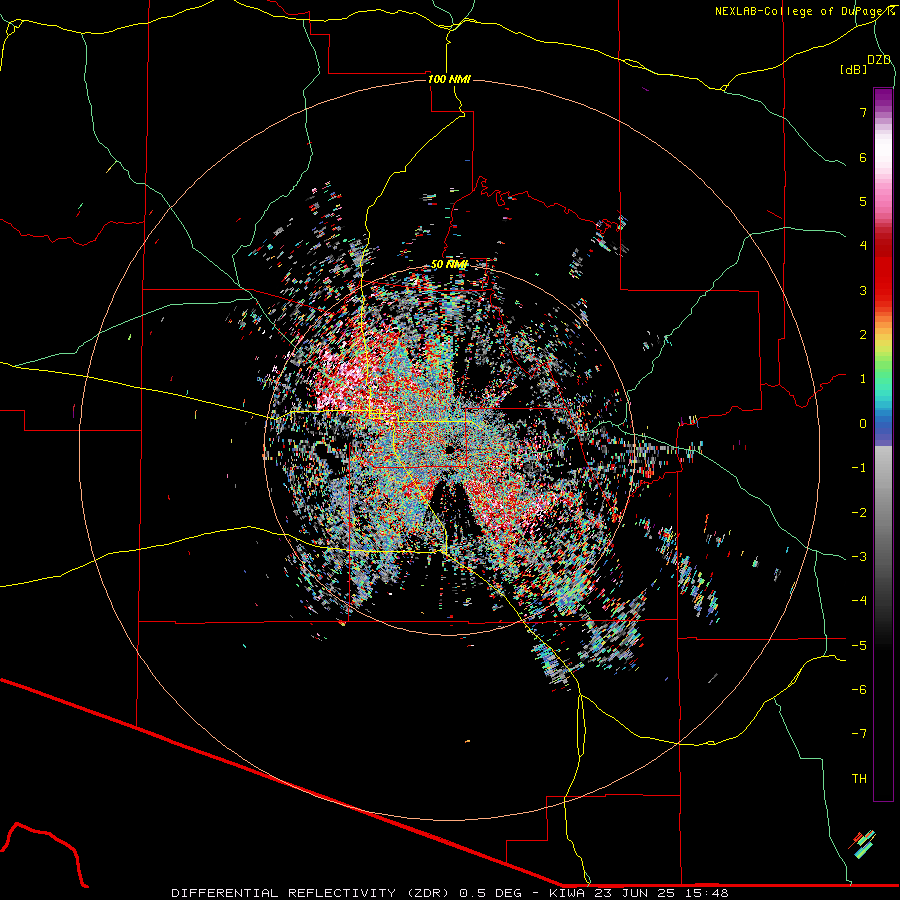Click the '15:48' time stamp in caption

coord(707,893)
